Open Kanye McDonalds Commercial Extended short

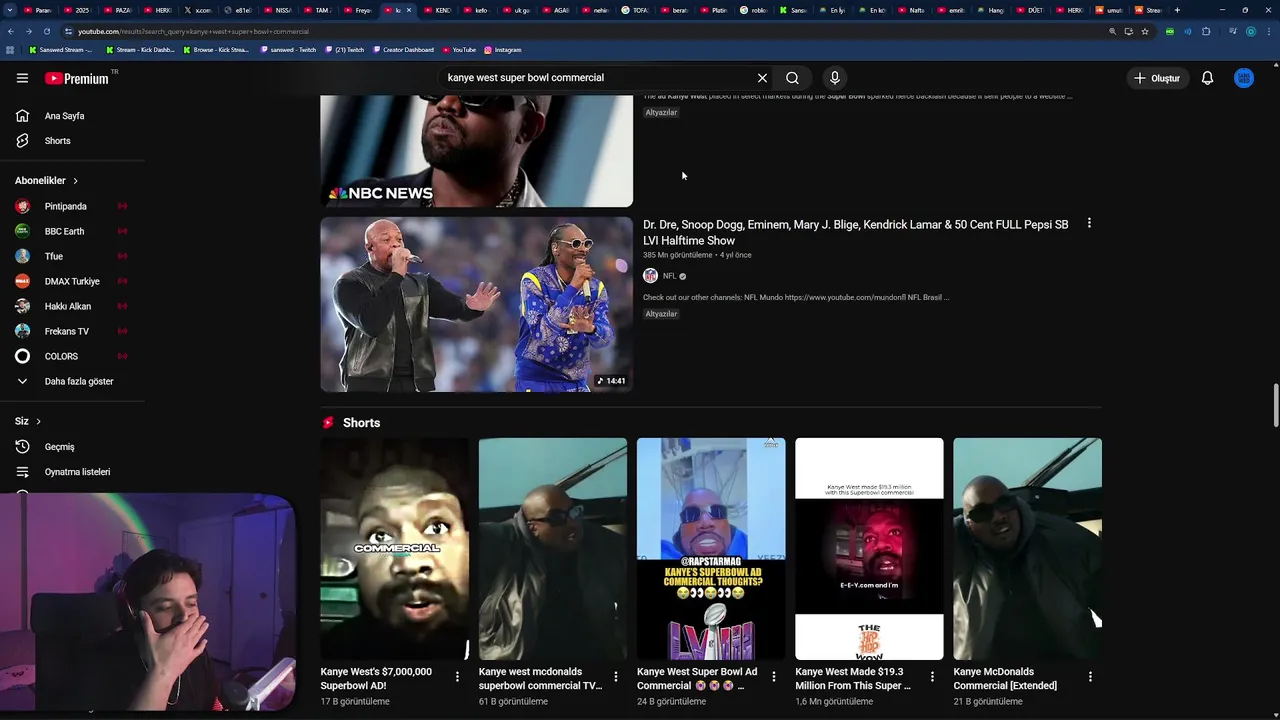(1027, 549)
